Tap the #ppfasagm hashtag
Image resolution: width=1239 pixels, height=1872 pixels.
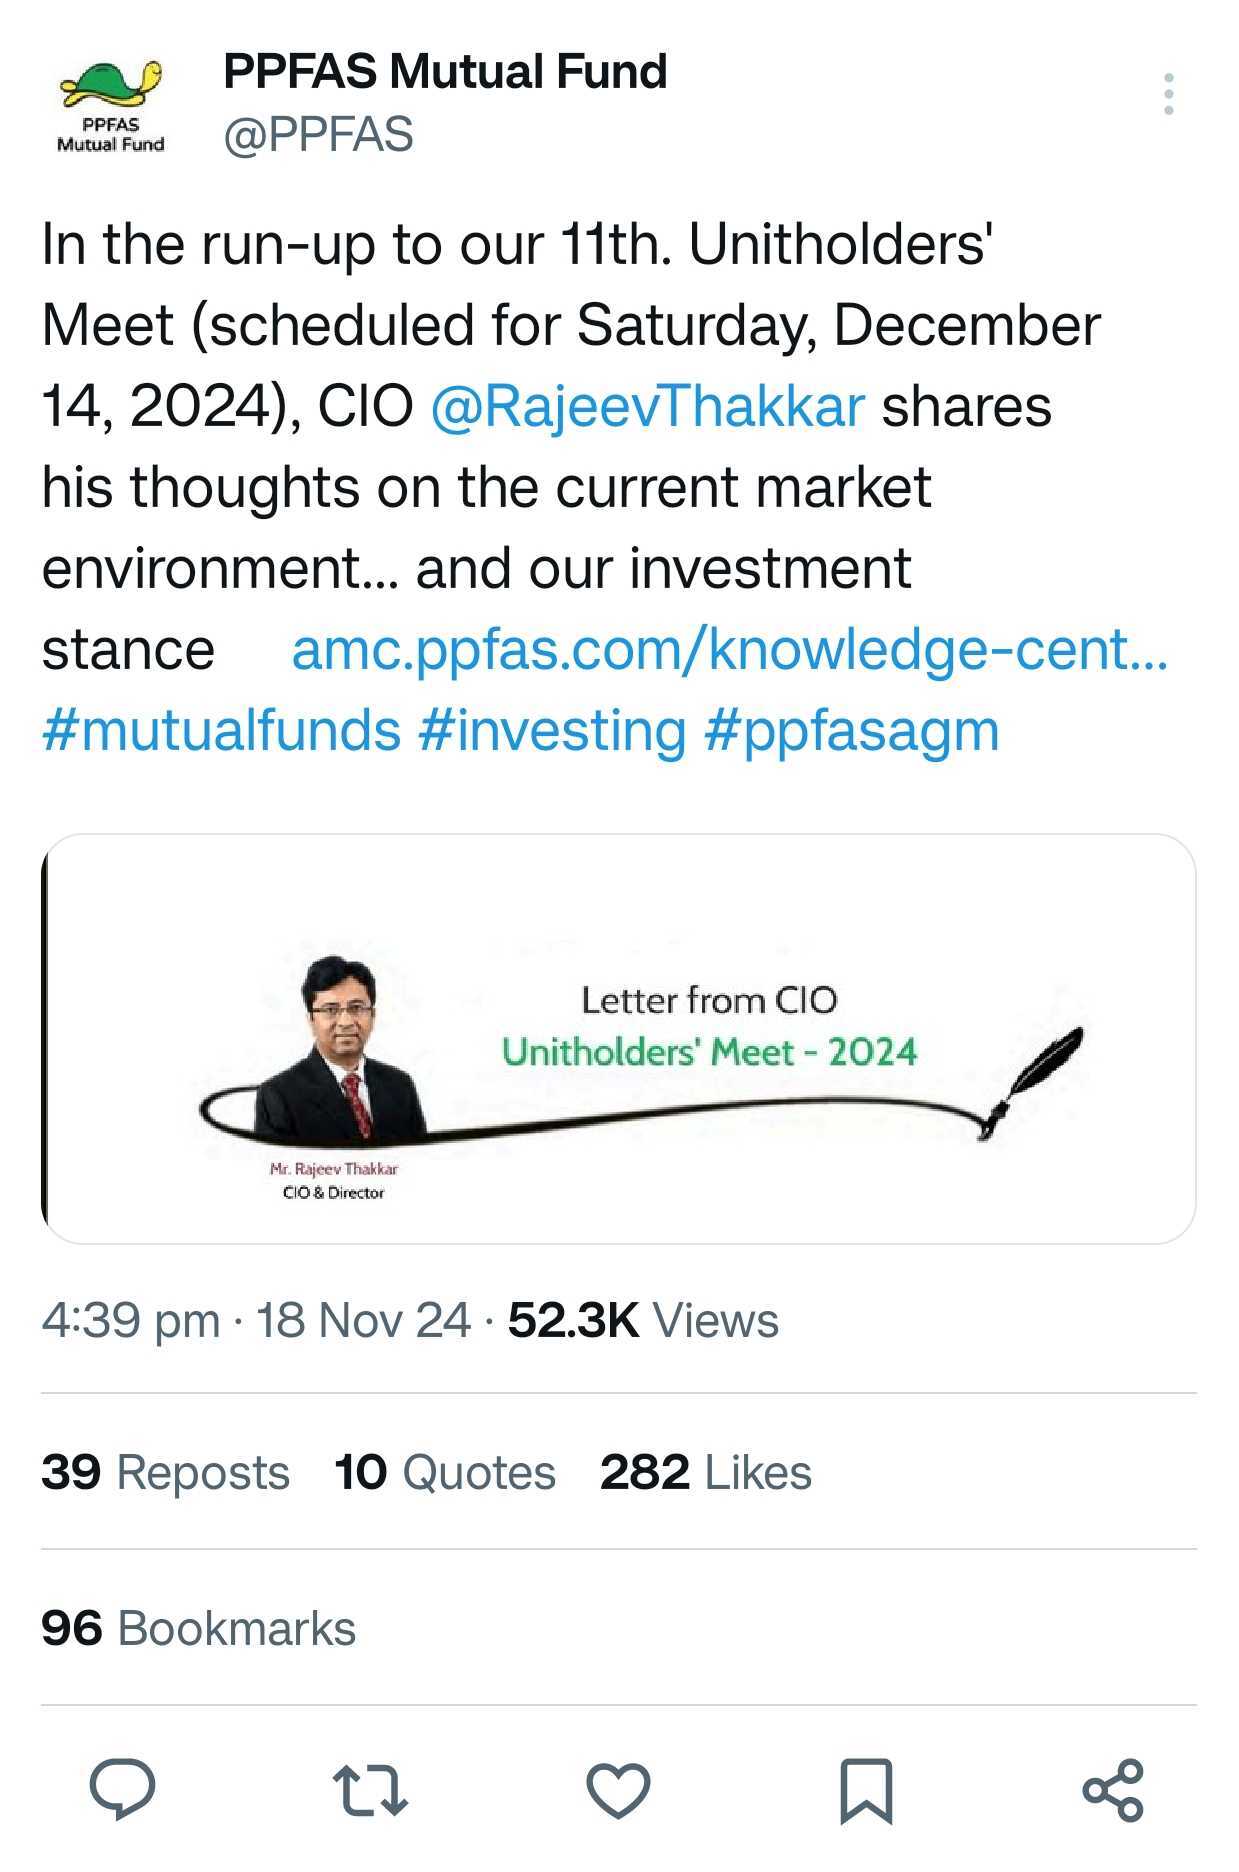(851, 731)
